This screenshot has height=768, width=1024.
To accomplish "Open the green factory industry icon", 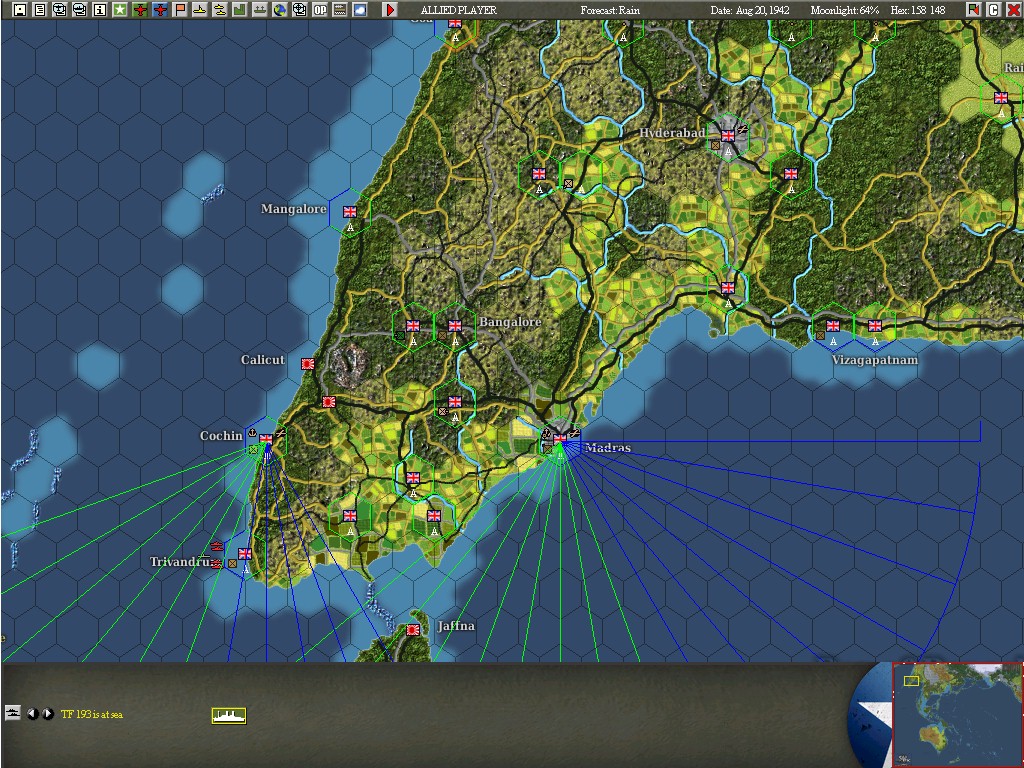I will (x=240, y=10).
